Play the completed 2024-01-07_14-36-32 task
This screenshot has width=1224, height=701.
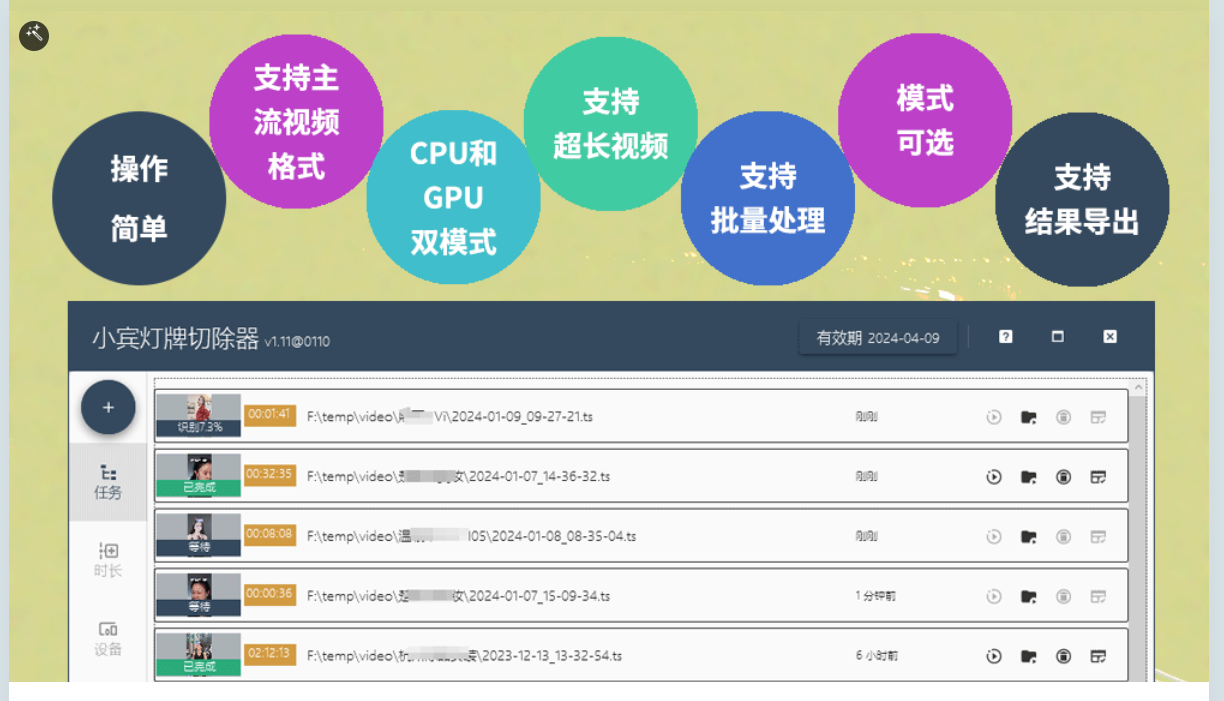[x=995, y=477]
